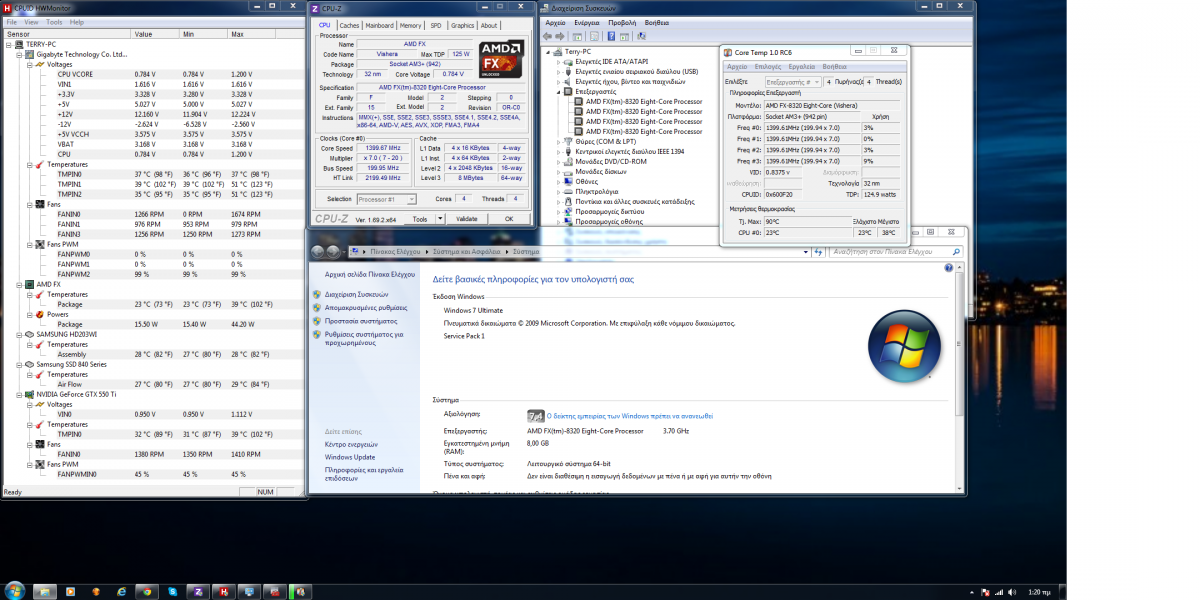
Task: Click the Επεξεργαστές category chip icon
Action: pos(568,92)
